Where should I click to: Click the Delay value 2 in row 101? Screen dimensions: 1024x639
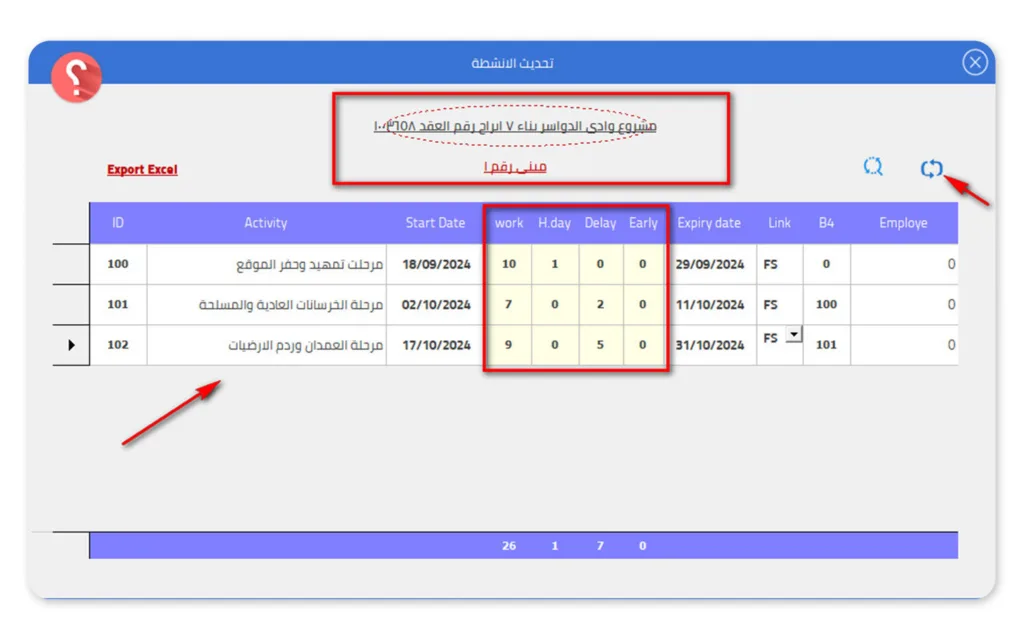[600, 304]
